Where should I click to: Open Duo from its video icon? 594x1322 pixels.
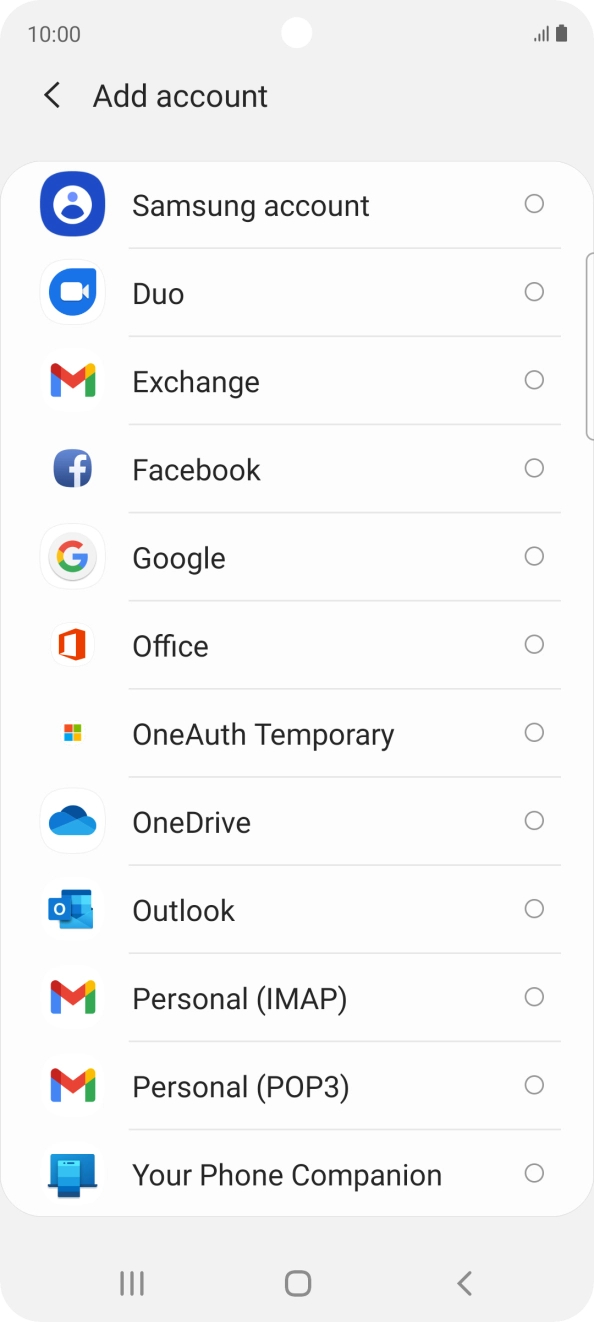coord(72,292)
